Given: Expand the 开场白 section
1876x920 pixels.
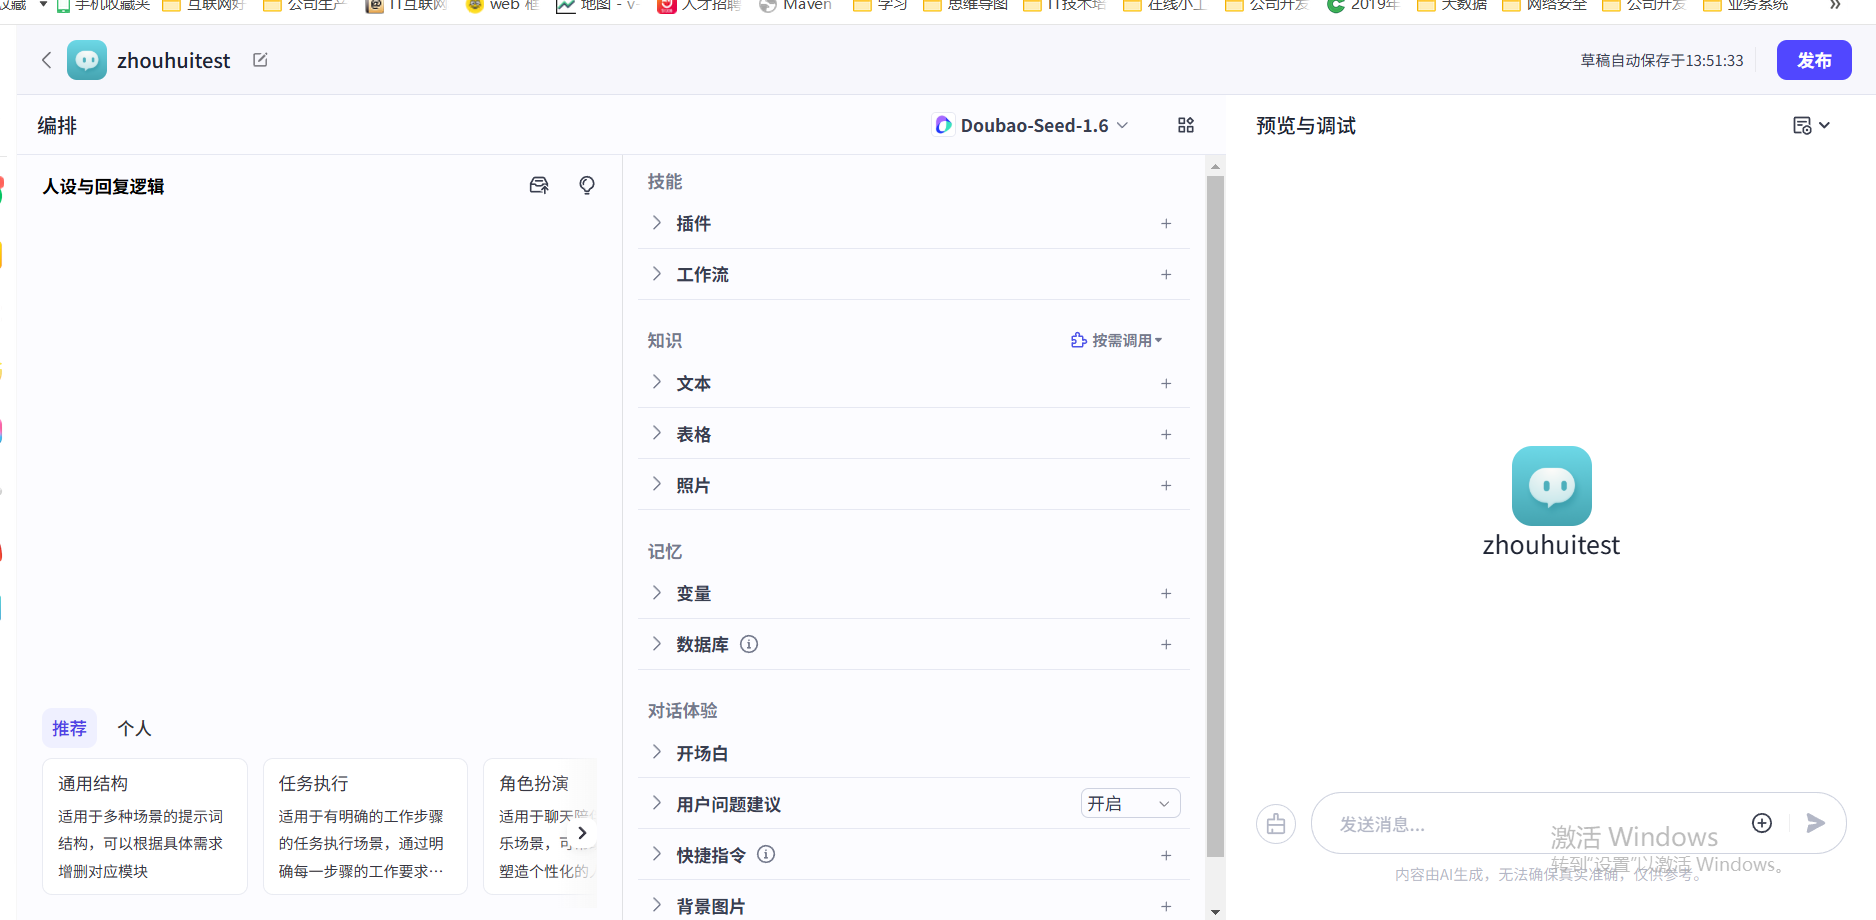Looking at the screenshot, I should (656, 752).
